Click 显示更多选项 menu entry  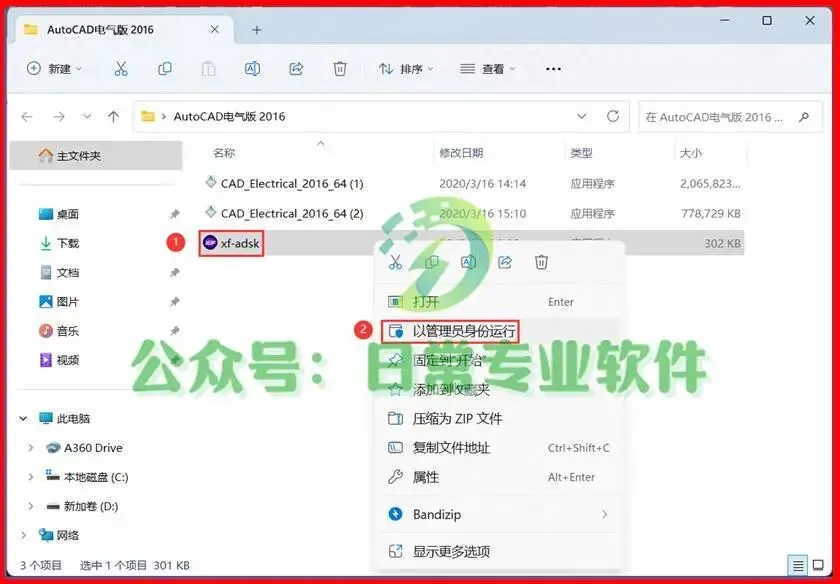coord(499,551)
